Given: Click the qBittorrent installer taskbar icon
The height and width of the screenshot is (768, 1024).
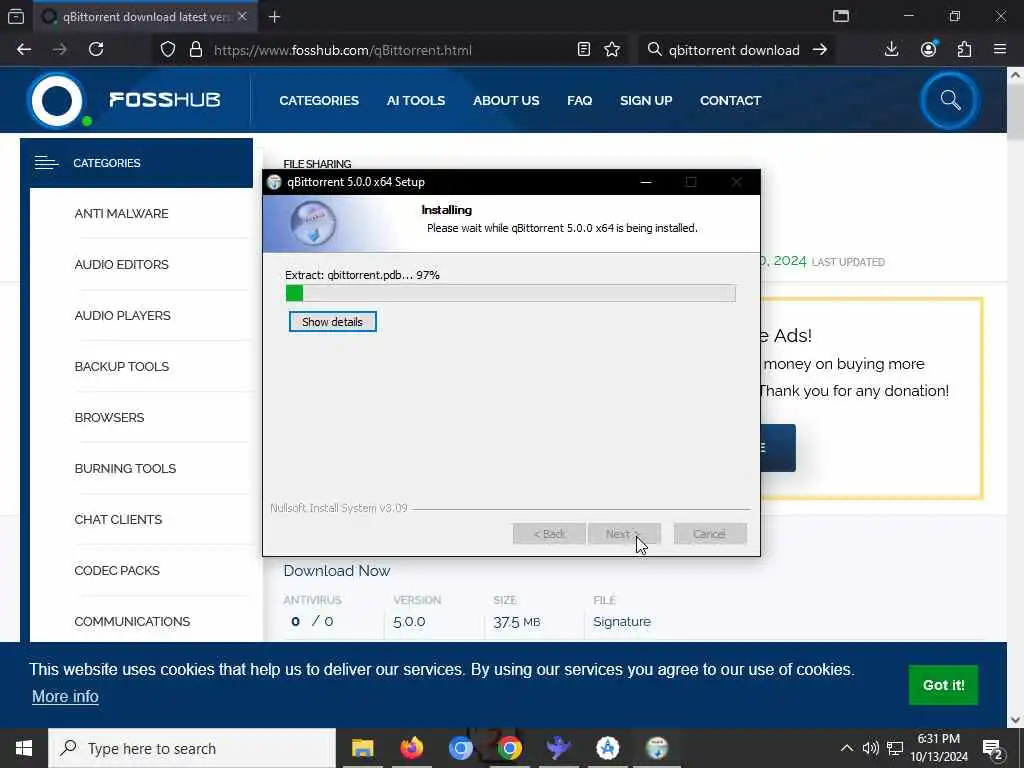Looking at the screenshot, I should tap(657, 748).
